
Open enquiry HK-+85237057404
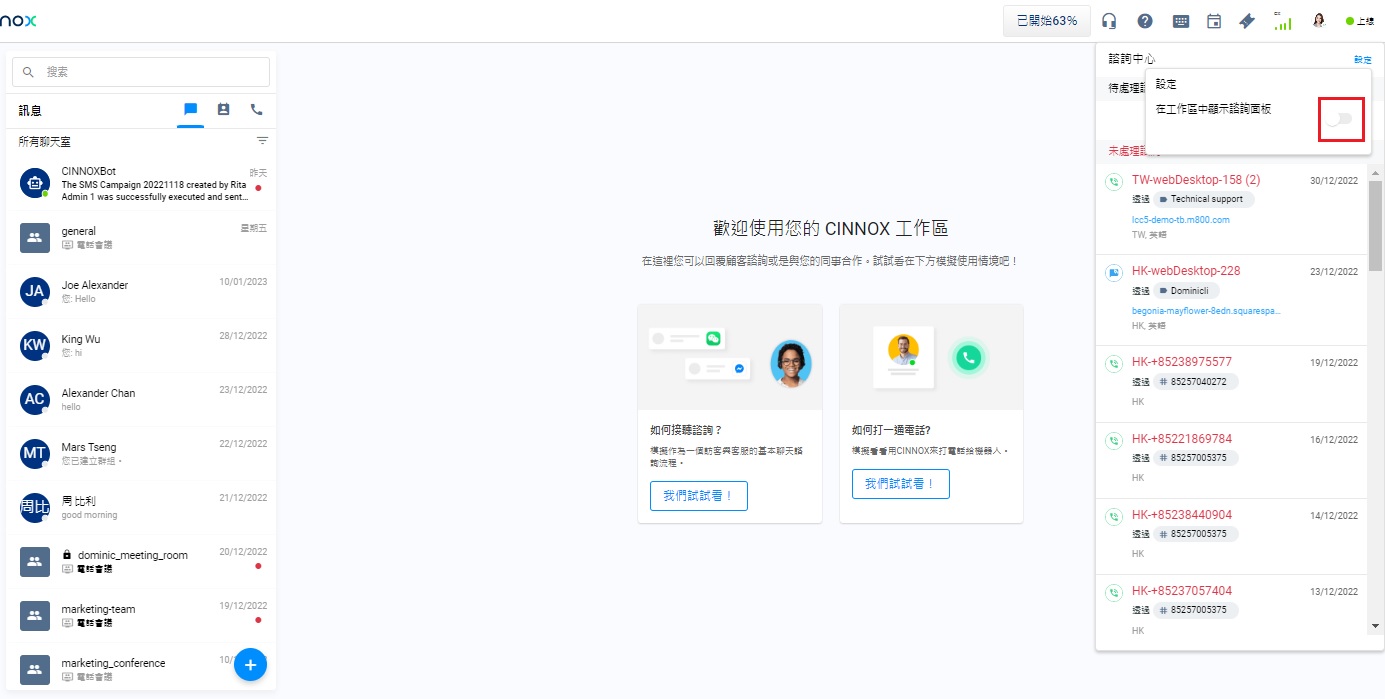click(1182, 591)
